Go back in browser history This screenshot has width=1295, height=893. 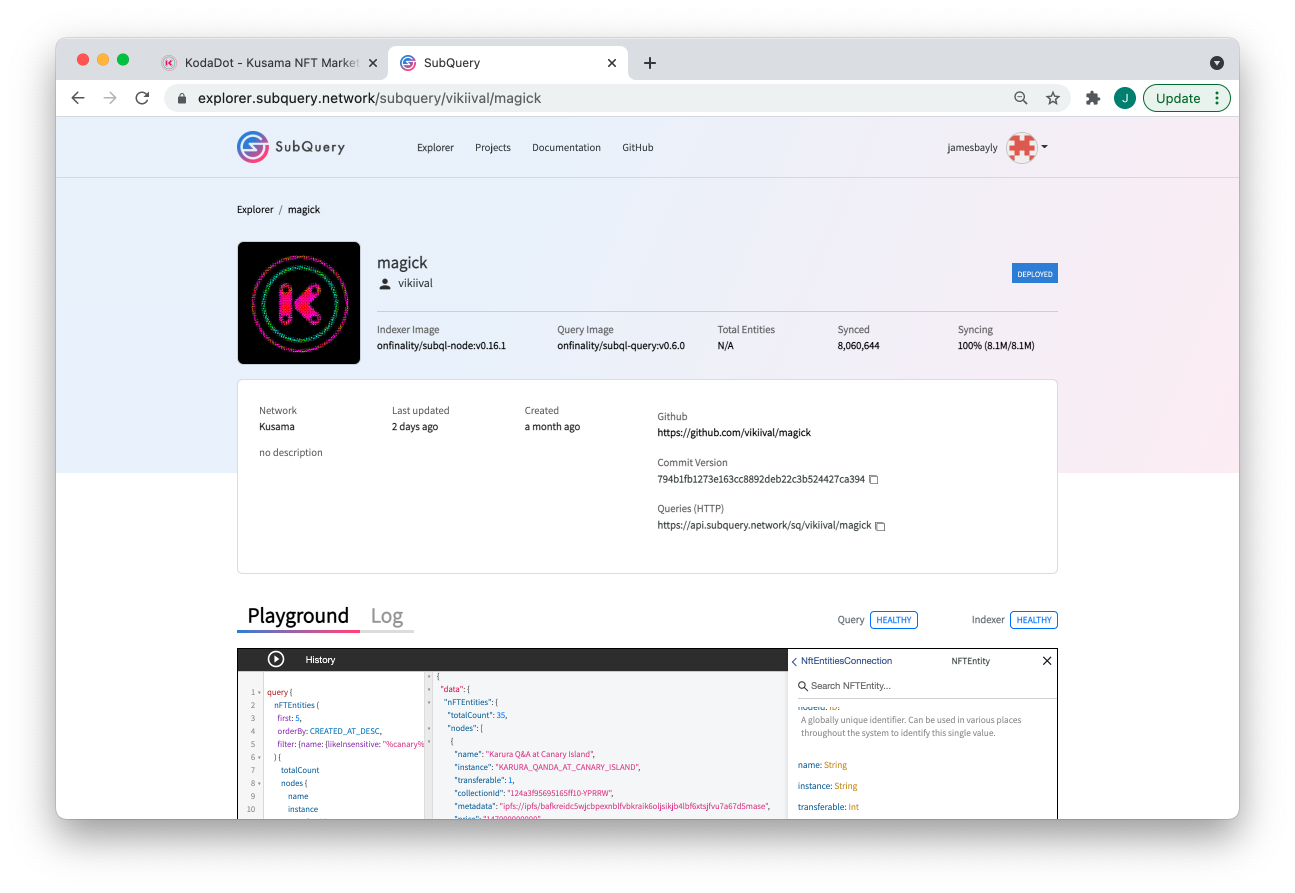78,98
